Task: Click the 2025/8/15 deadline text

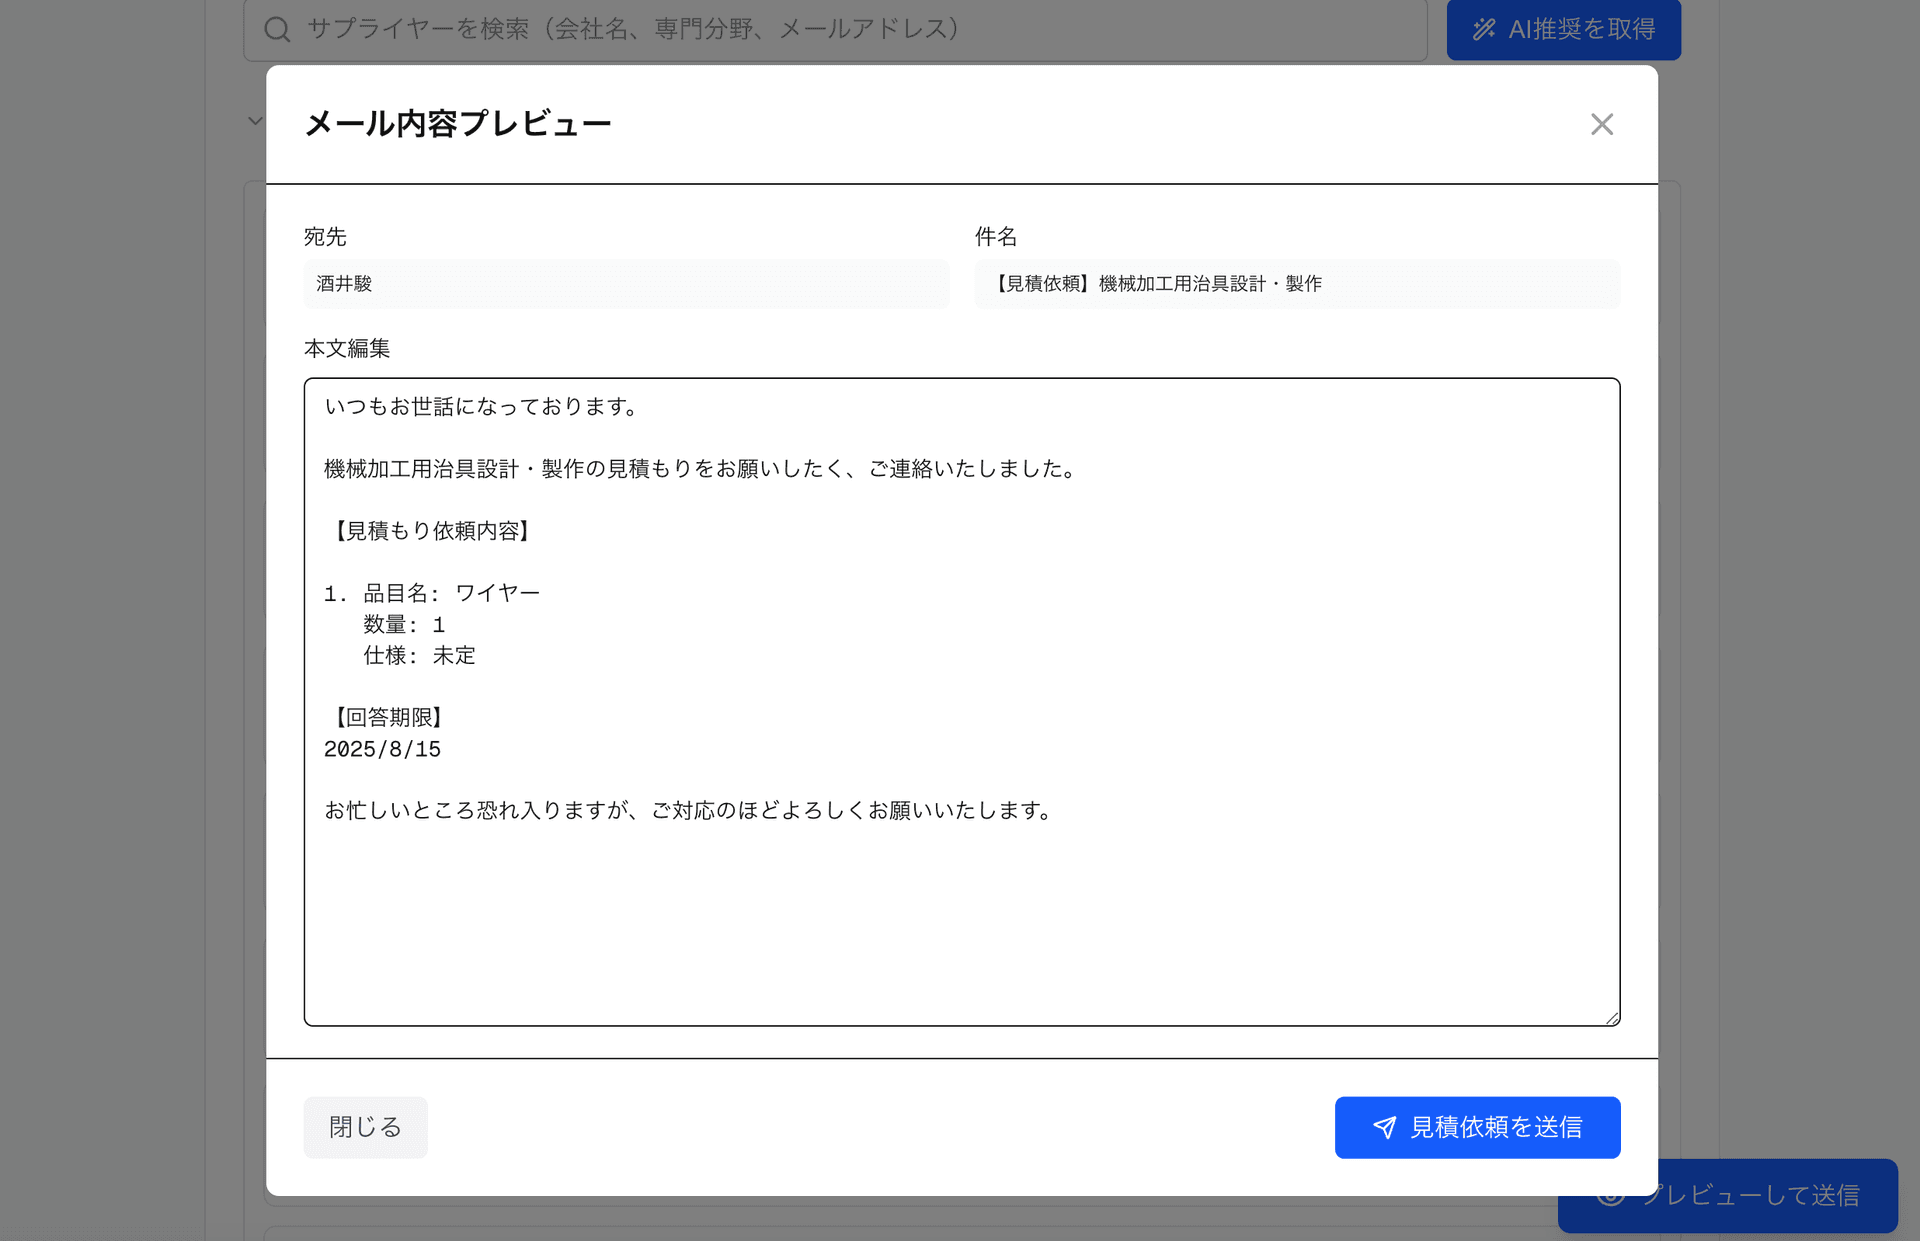Action: pyautogui.click(x=382, y=749)
